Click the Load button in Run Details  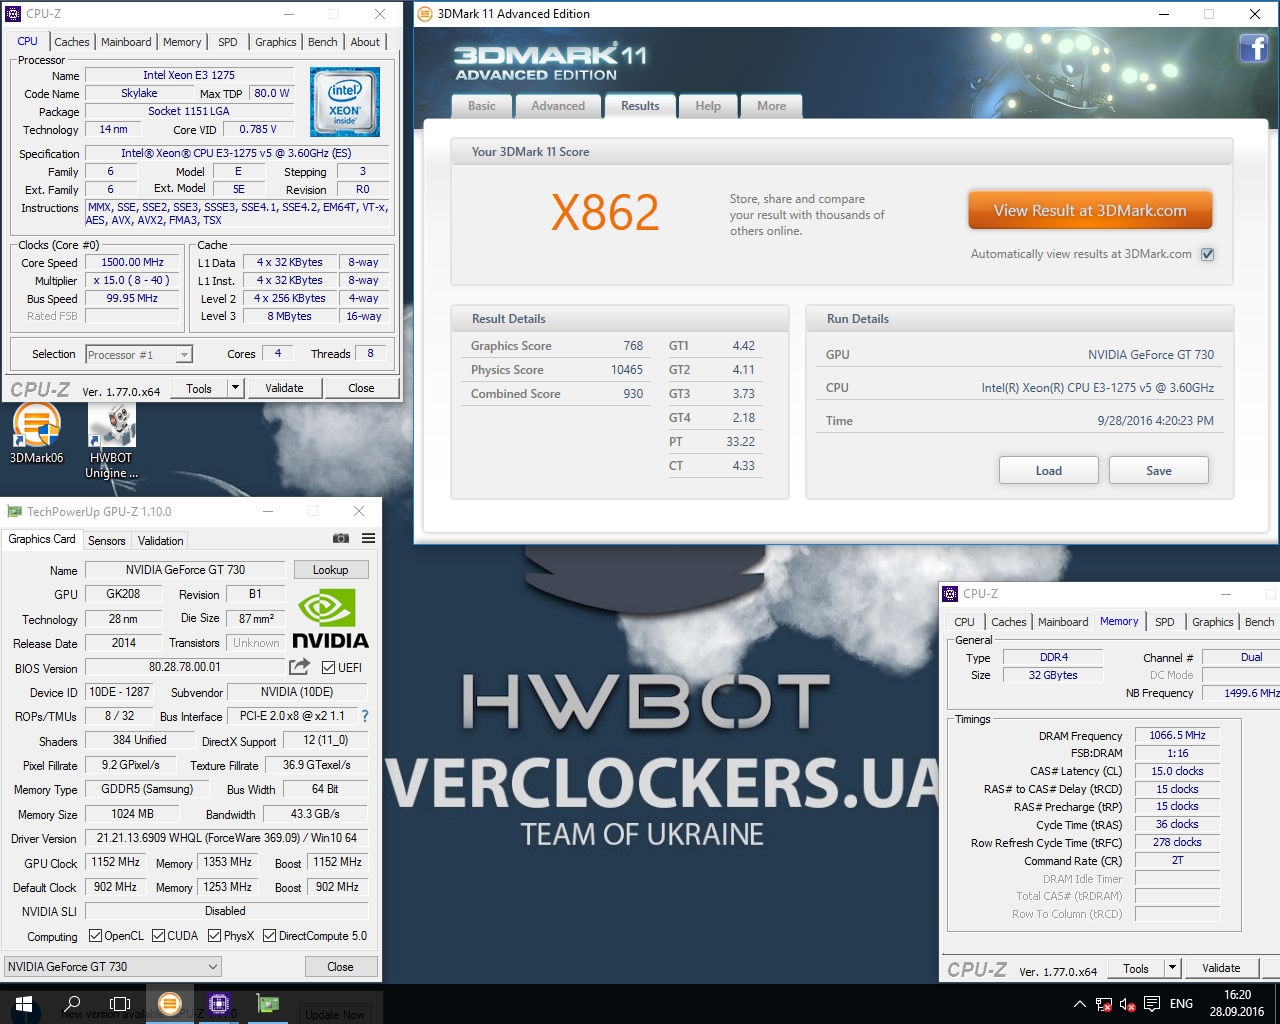click(1048, 470)
